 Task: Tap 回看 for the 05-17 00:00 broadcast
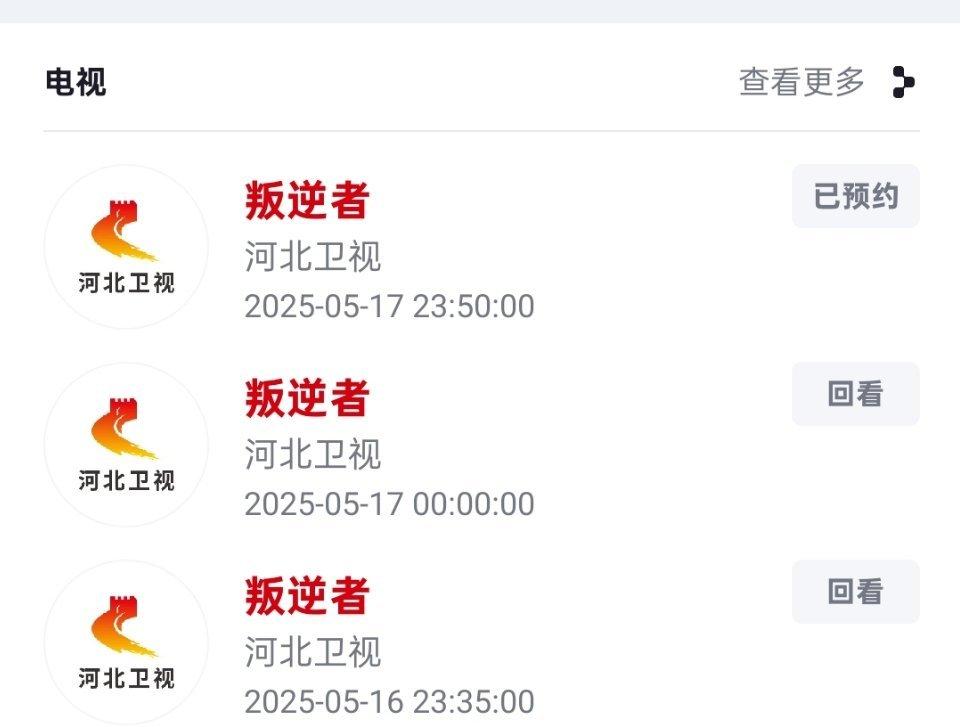855,394
